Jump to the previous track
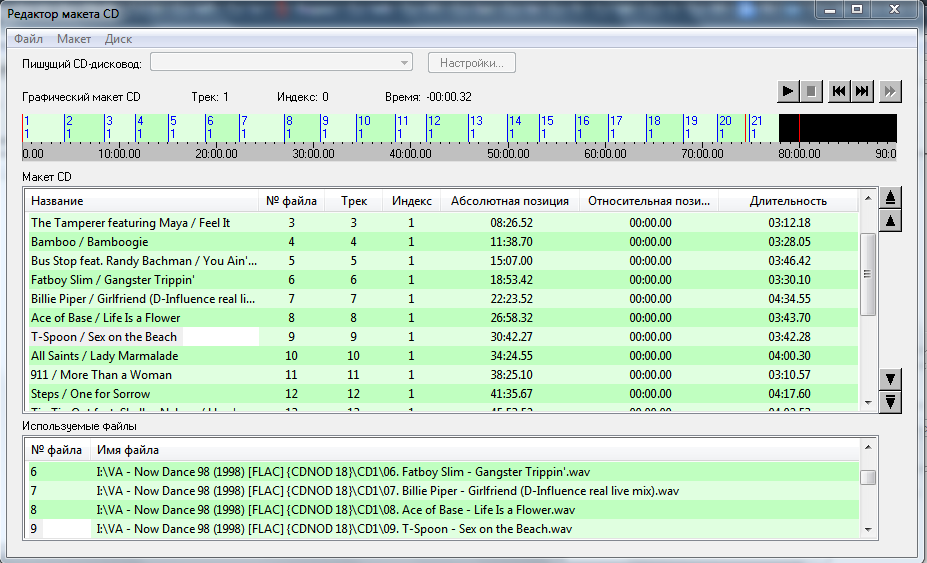Screen dimensions: 927x563 (x=839, y=91)
